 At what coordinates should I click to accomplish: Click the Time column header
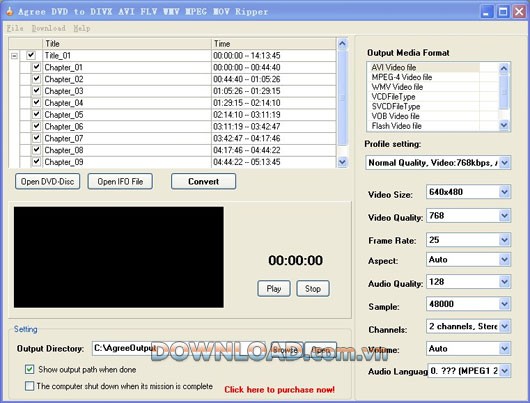pos(274,44)
